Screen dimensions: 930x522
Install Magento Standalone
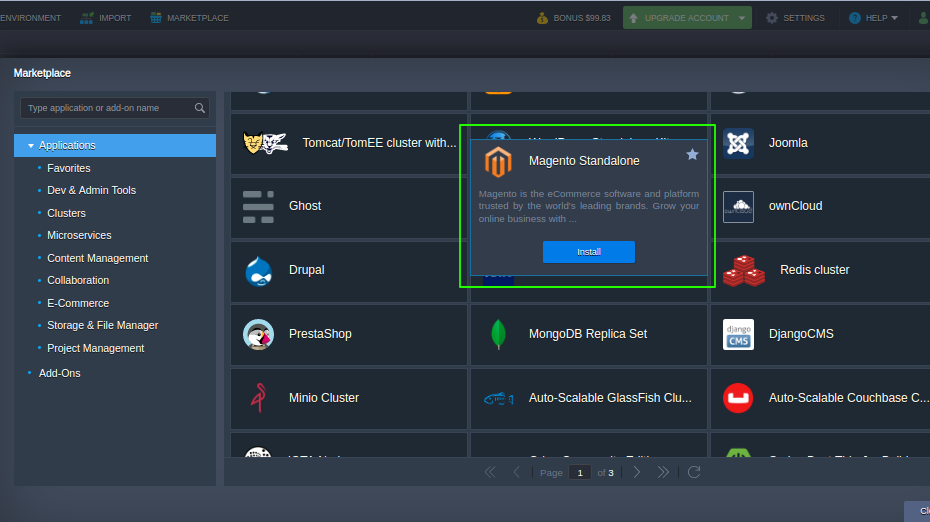(x=588, y=252)
